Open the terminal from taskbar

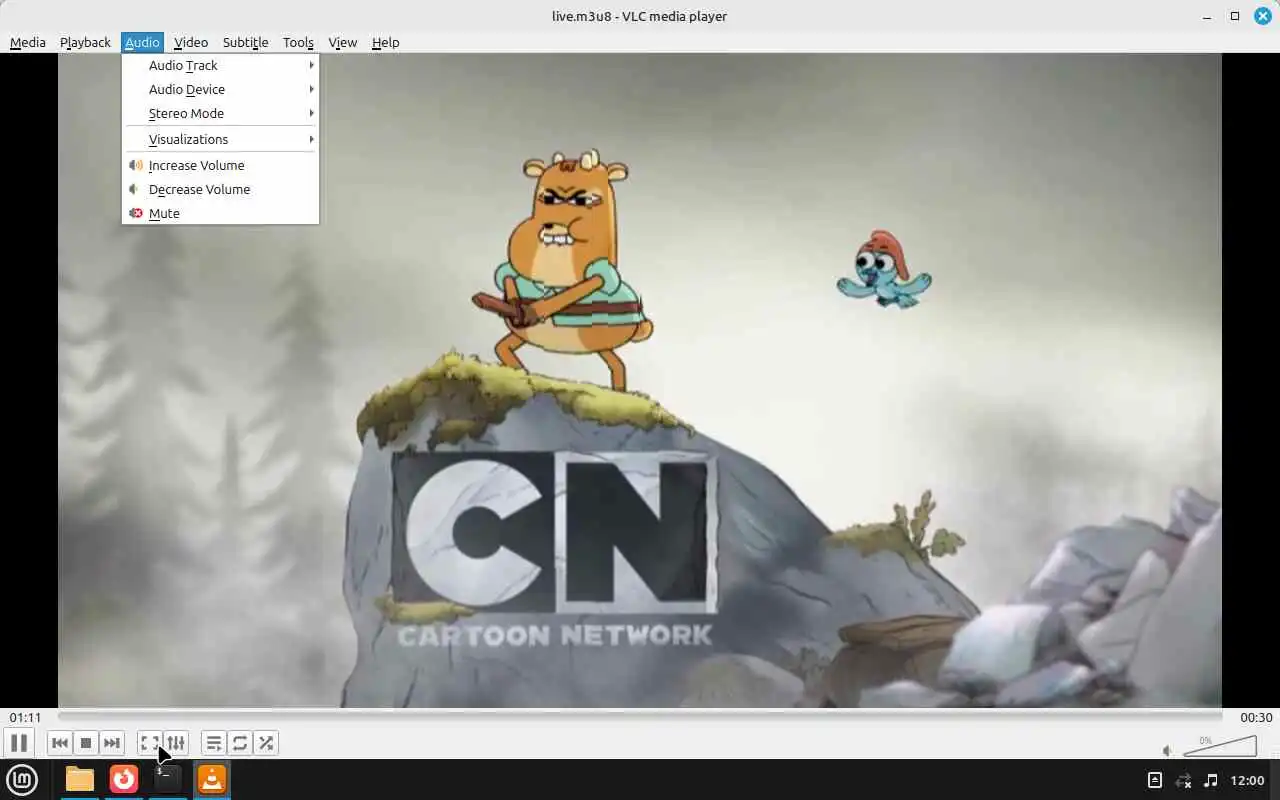(x=168, y=779)
